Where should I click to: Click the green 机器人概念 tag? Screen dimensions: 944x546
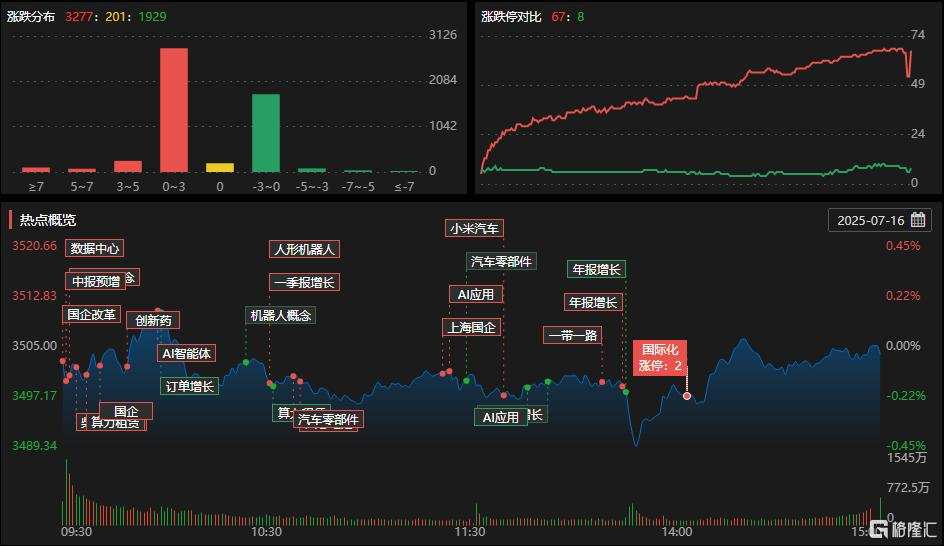pos(281,315)
